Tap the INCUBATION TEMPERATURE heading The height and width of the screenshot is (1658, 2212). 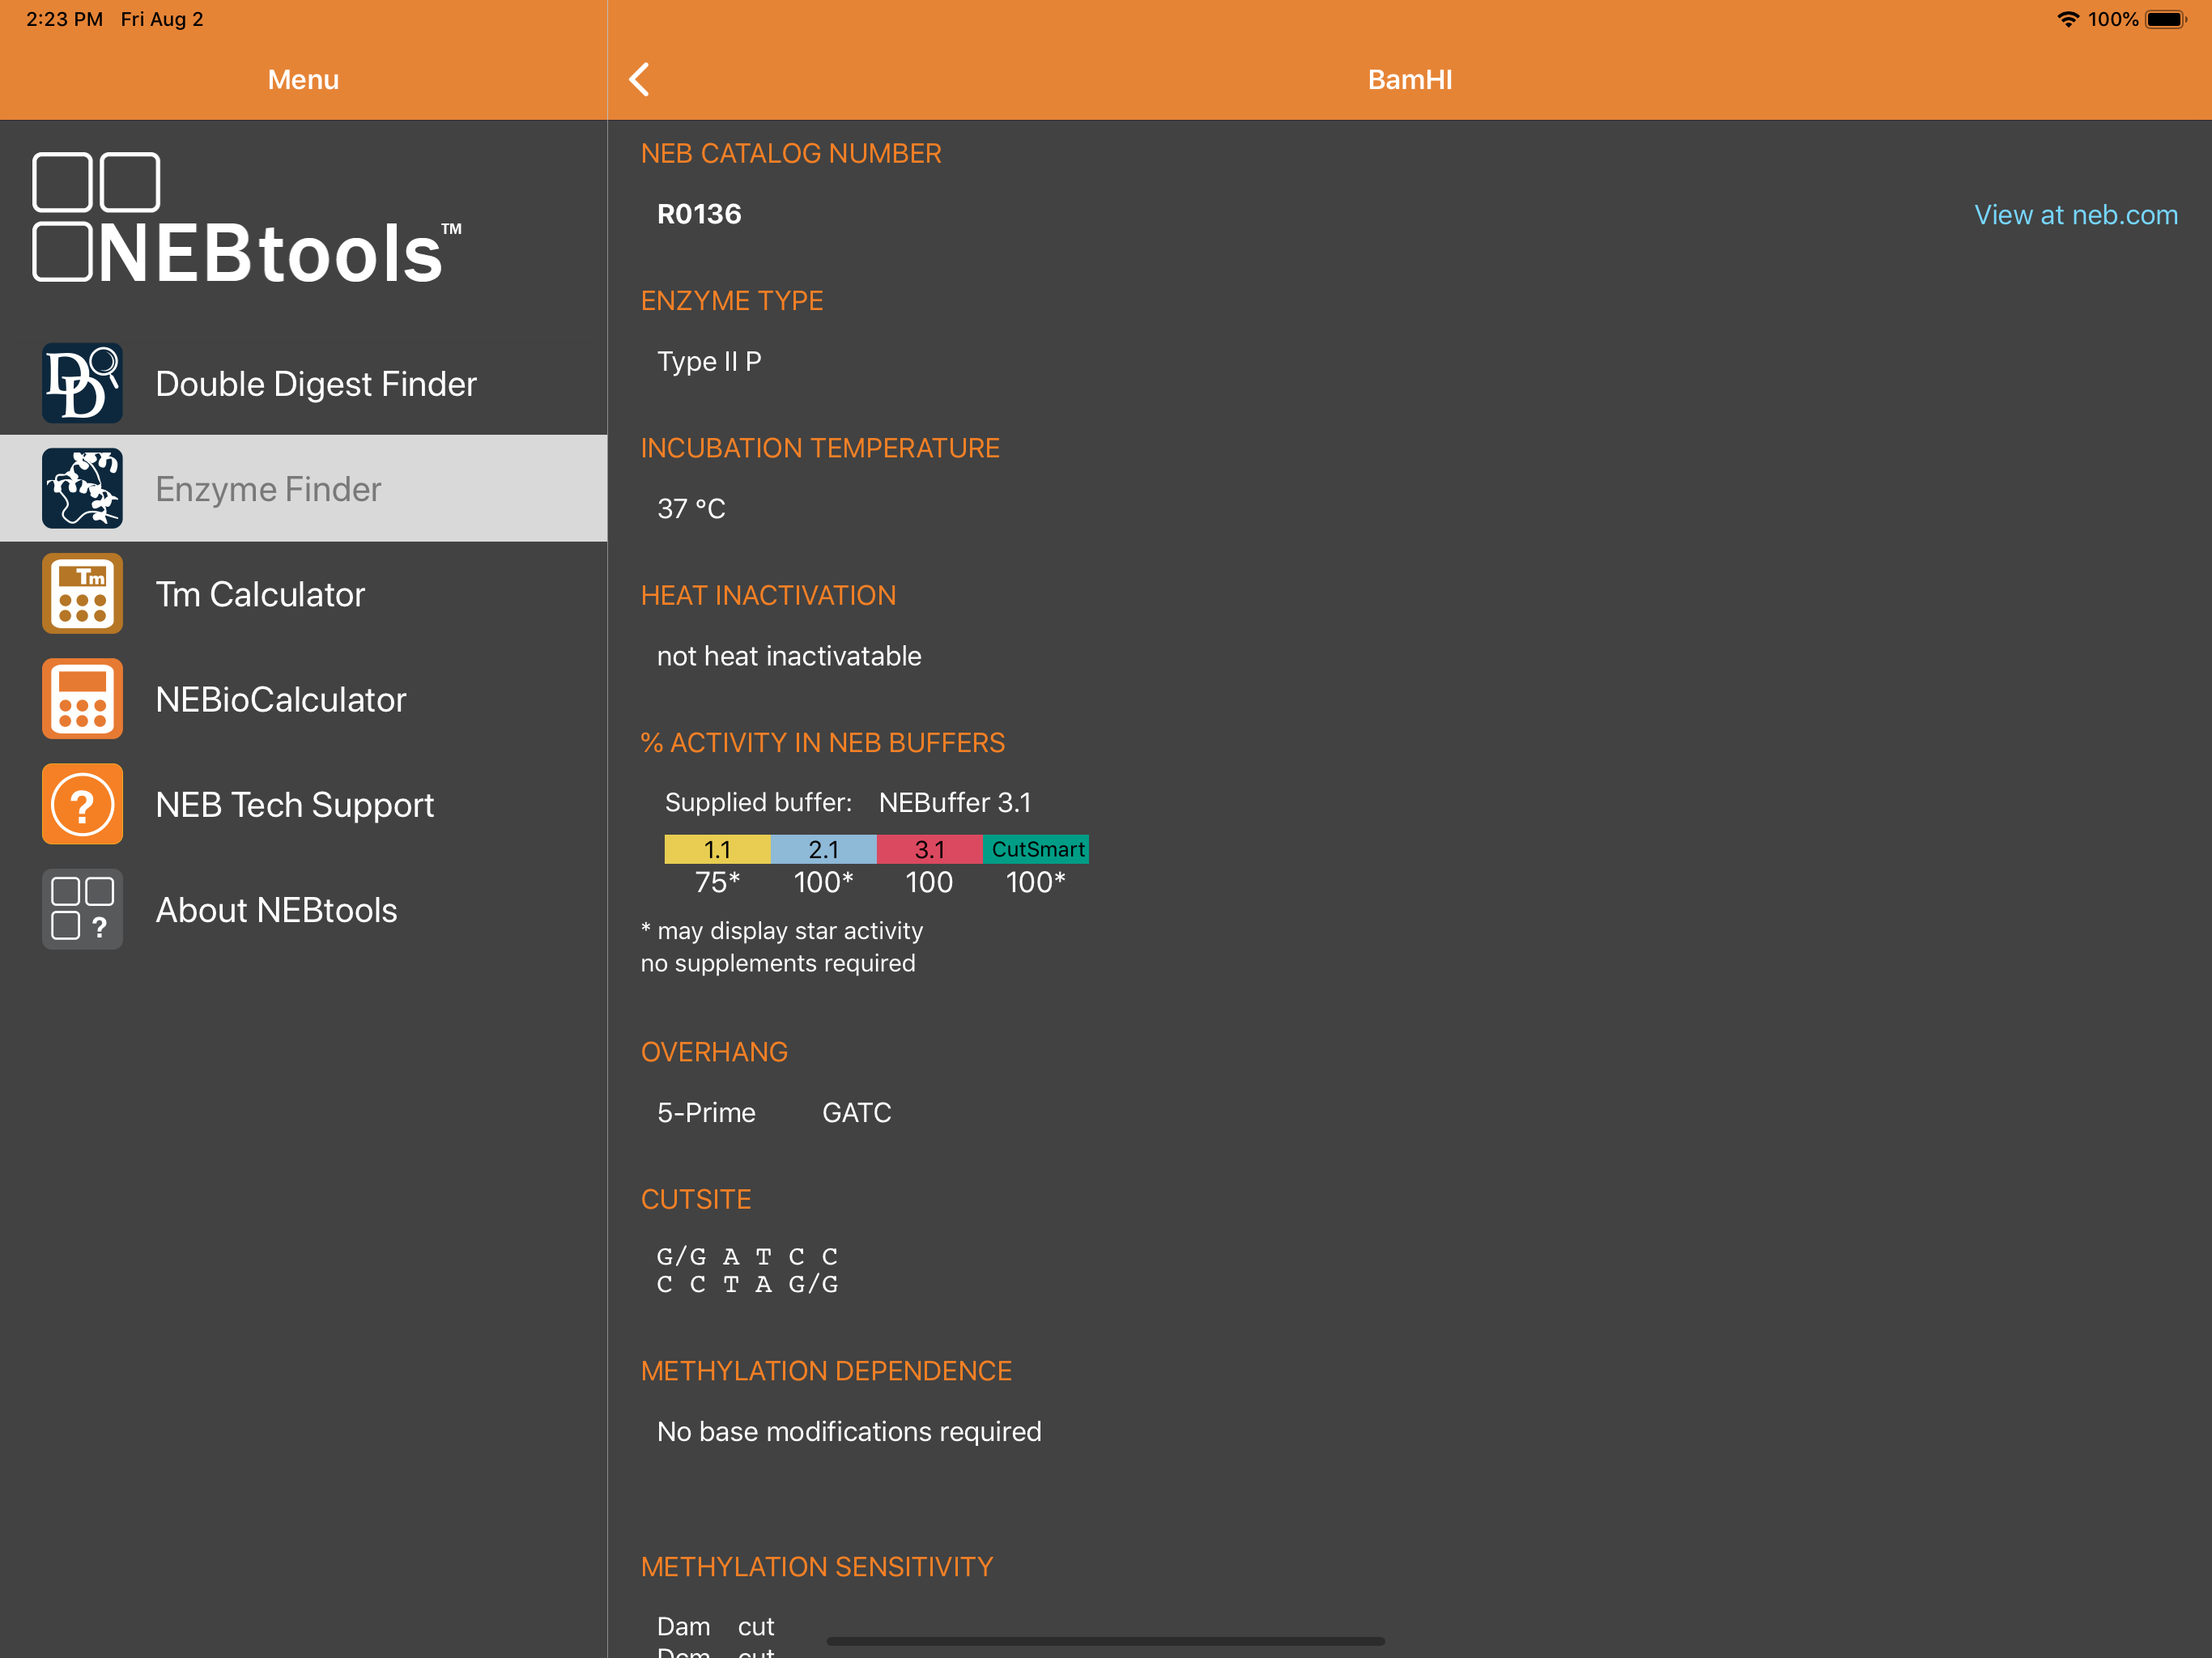tap(820, 448)
